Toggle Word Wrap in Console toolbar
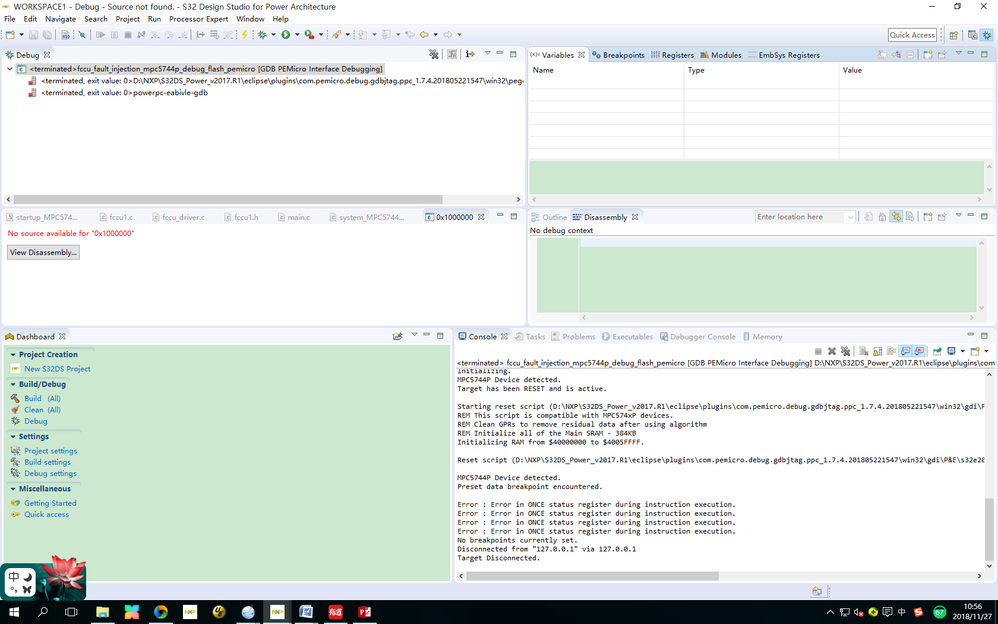The image size is (998, 624). [x=891, y=351]
